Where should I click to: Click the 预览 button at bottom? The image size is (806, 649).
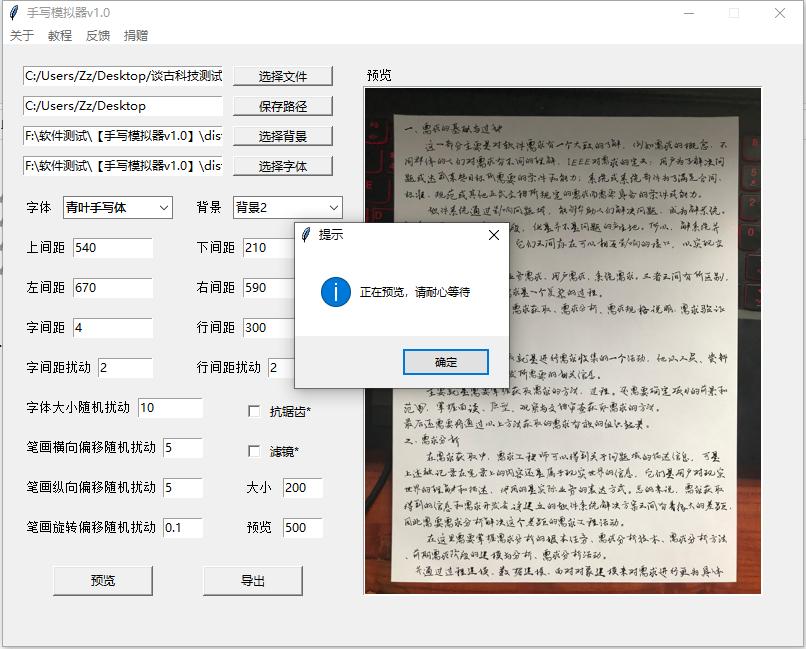103,581
